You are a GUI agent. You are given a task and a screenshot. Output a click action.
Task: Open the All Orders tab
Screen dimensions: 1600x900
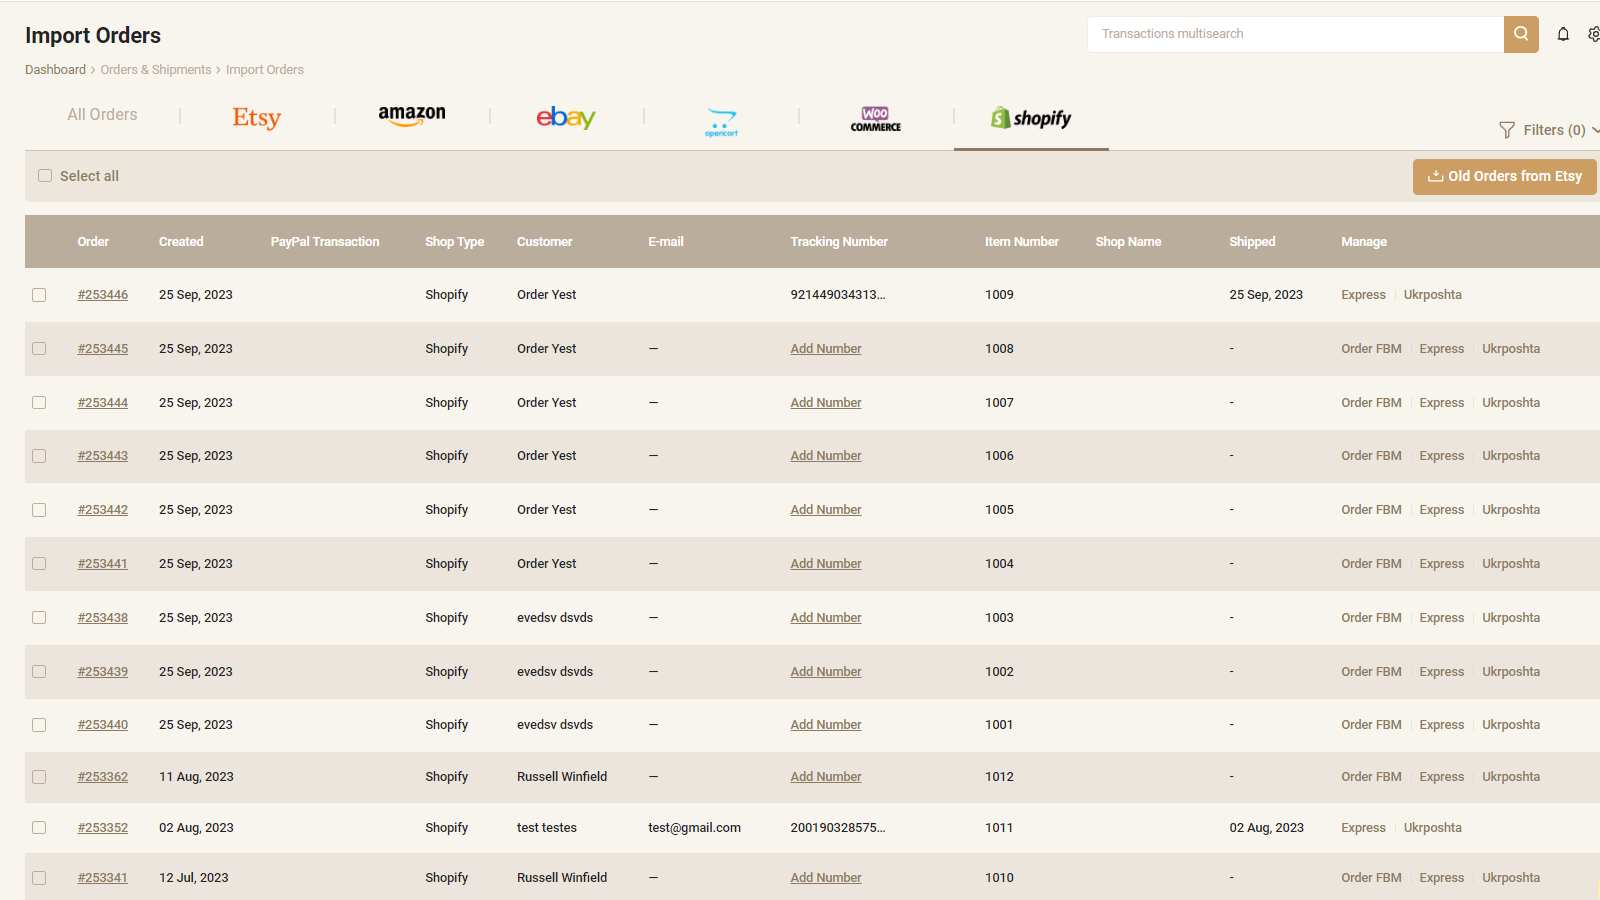click(102, 115)
